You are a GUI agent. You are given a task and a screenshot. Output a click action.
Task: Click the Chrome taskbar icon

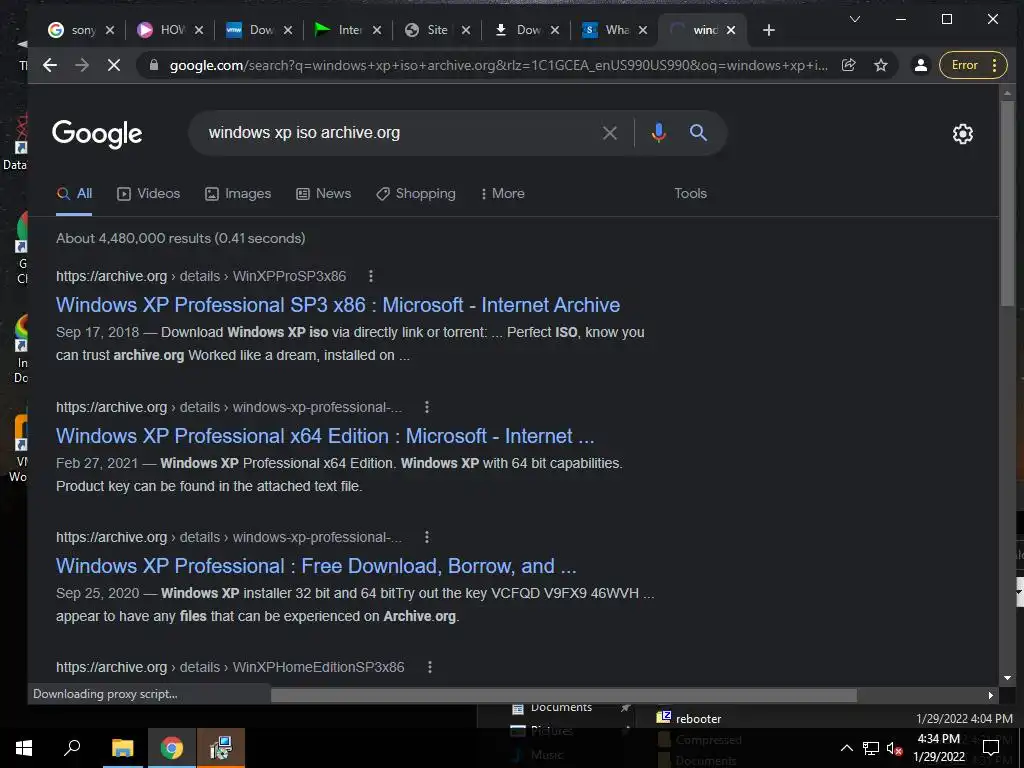pyautogui.click(x=172, y=748)
